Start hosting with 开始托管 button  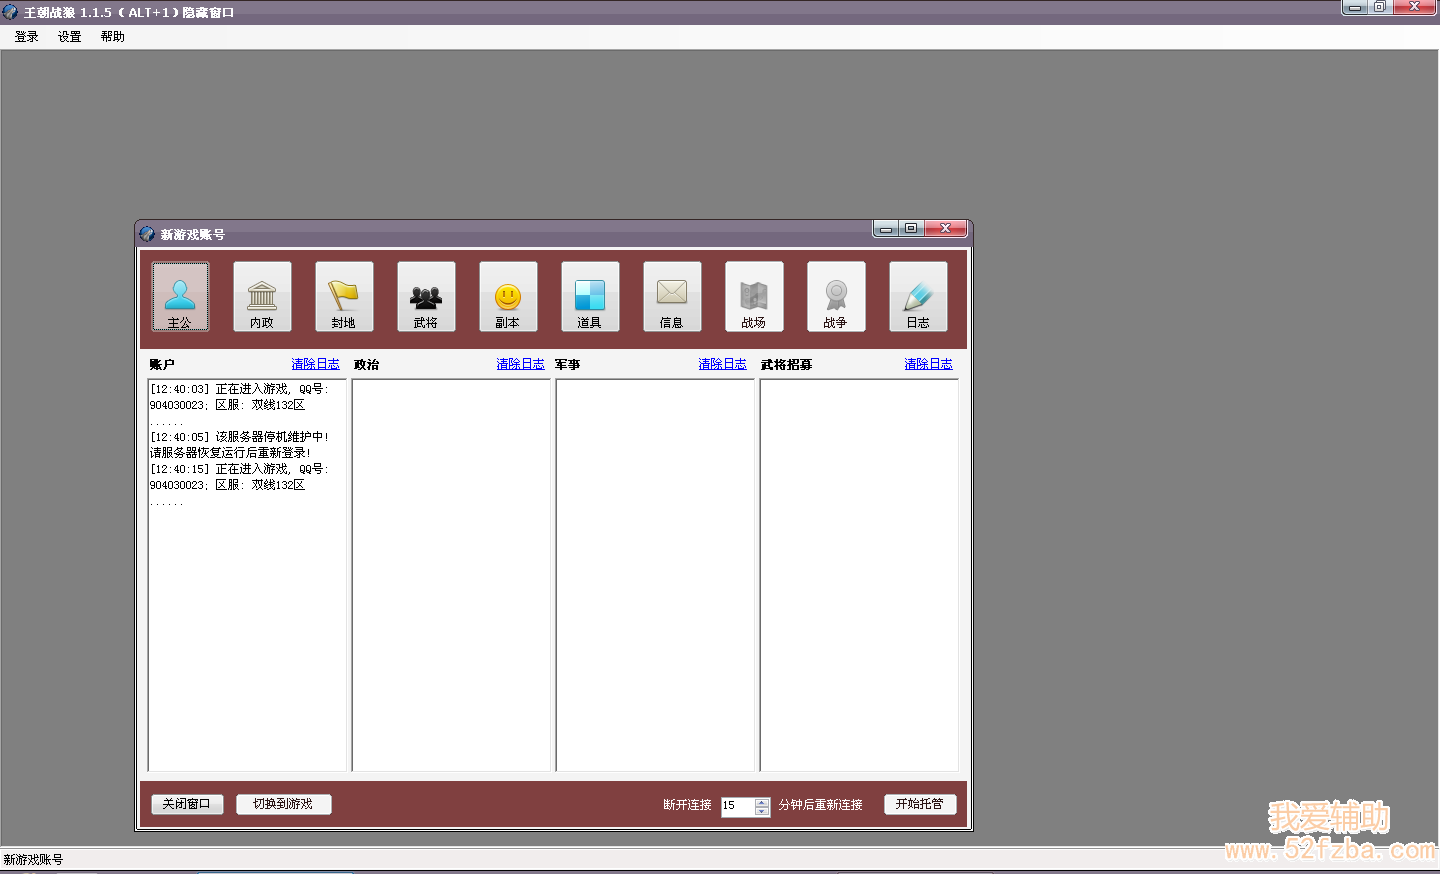pos(920,804)
